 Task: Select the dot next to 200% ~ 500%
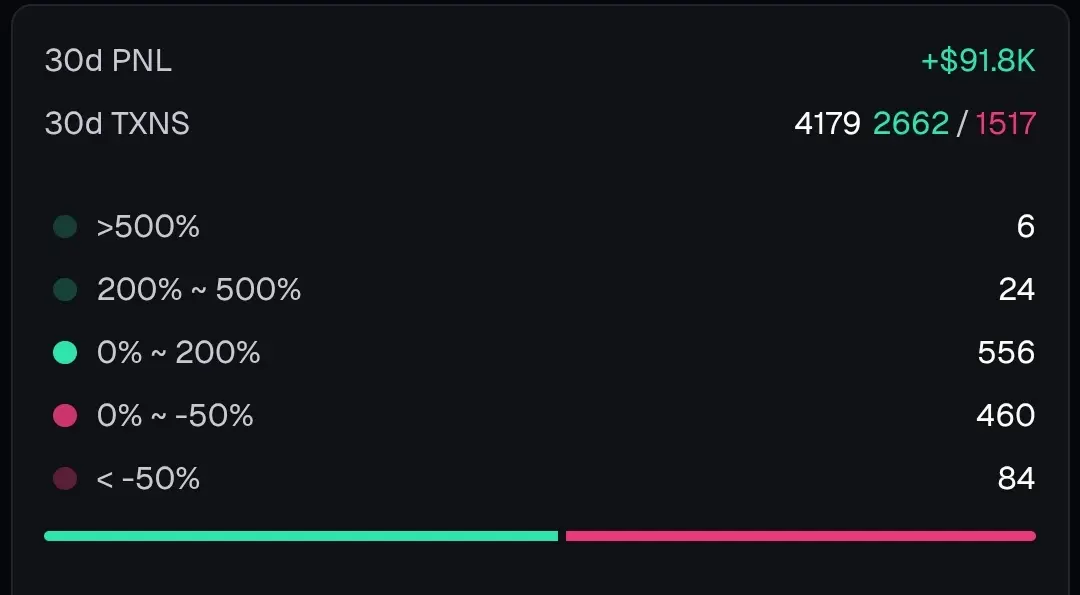point(65,289)
